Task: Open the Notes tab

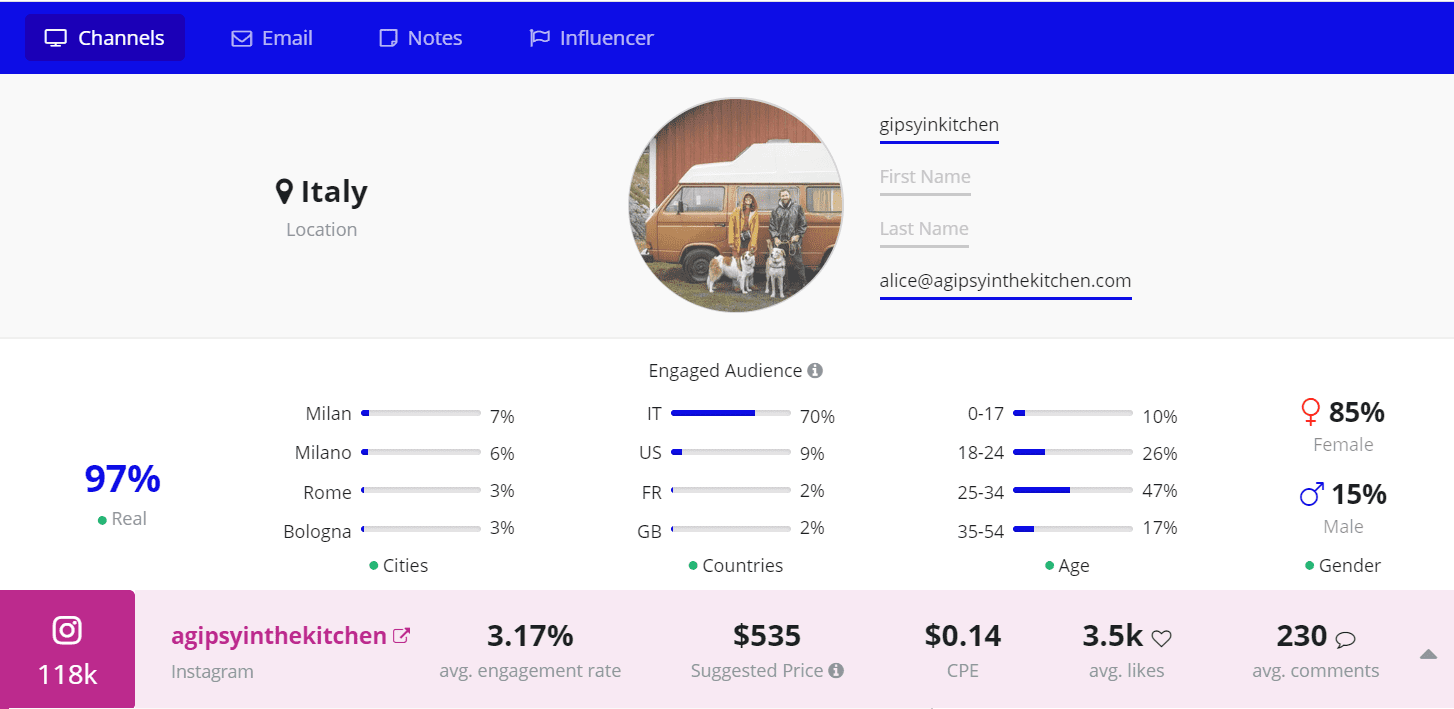Action: point(420,38)
